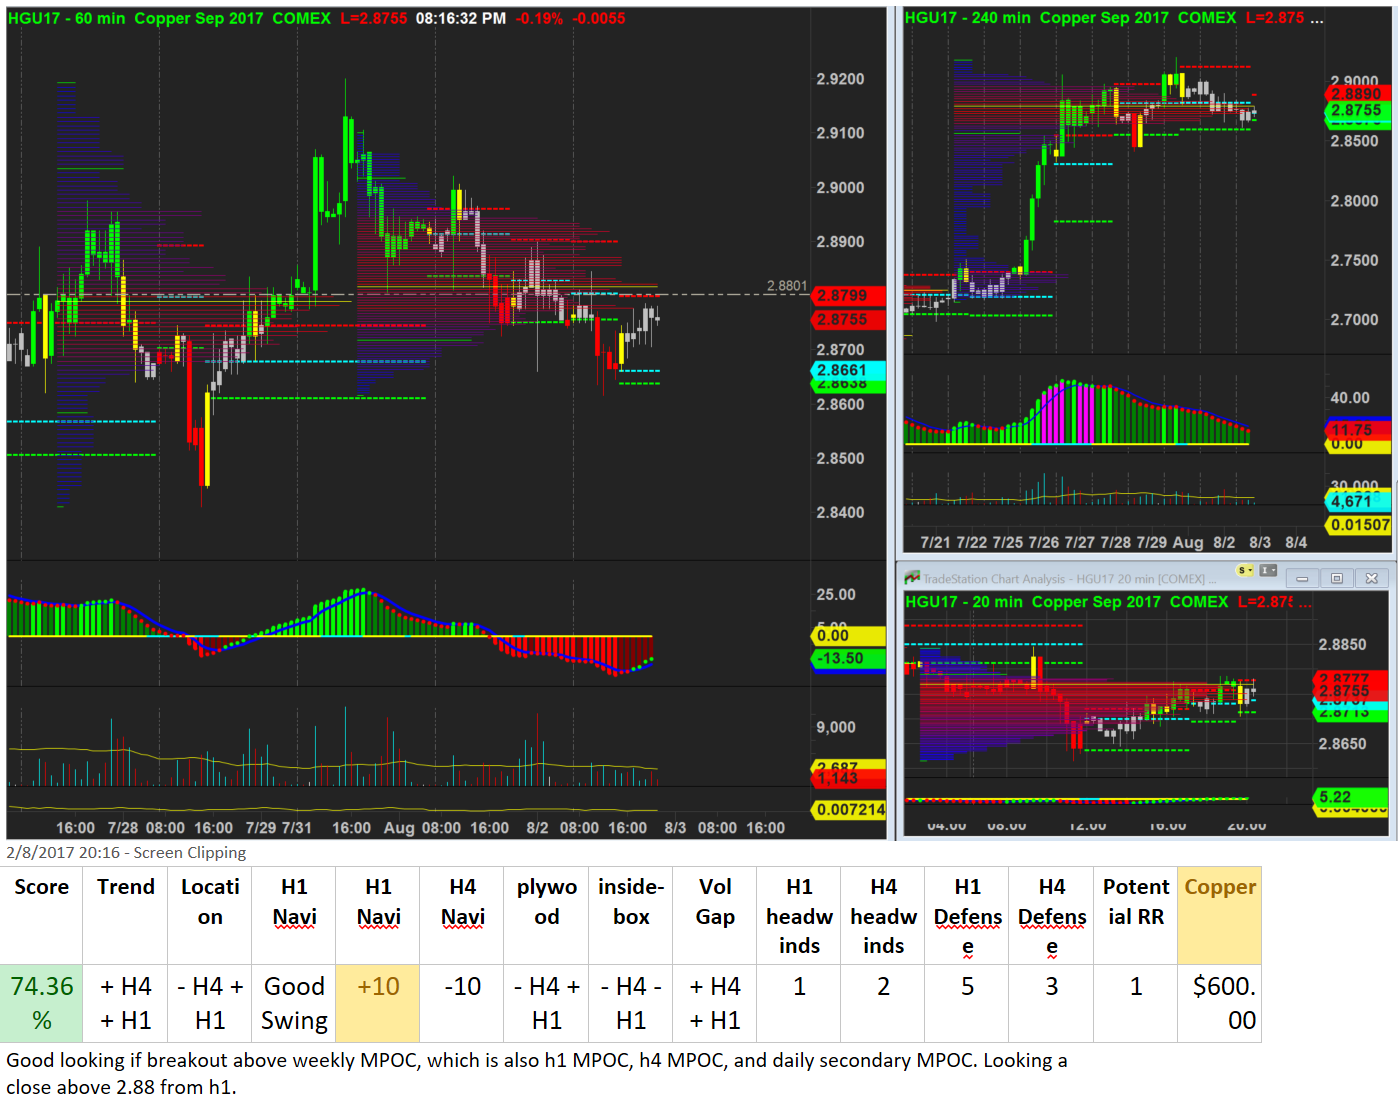Click the cyan 2.8661 price label on the 60 min chart

point(847,370)
